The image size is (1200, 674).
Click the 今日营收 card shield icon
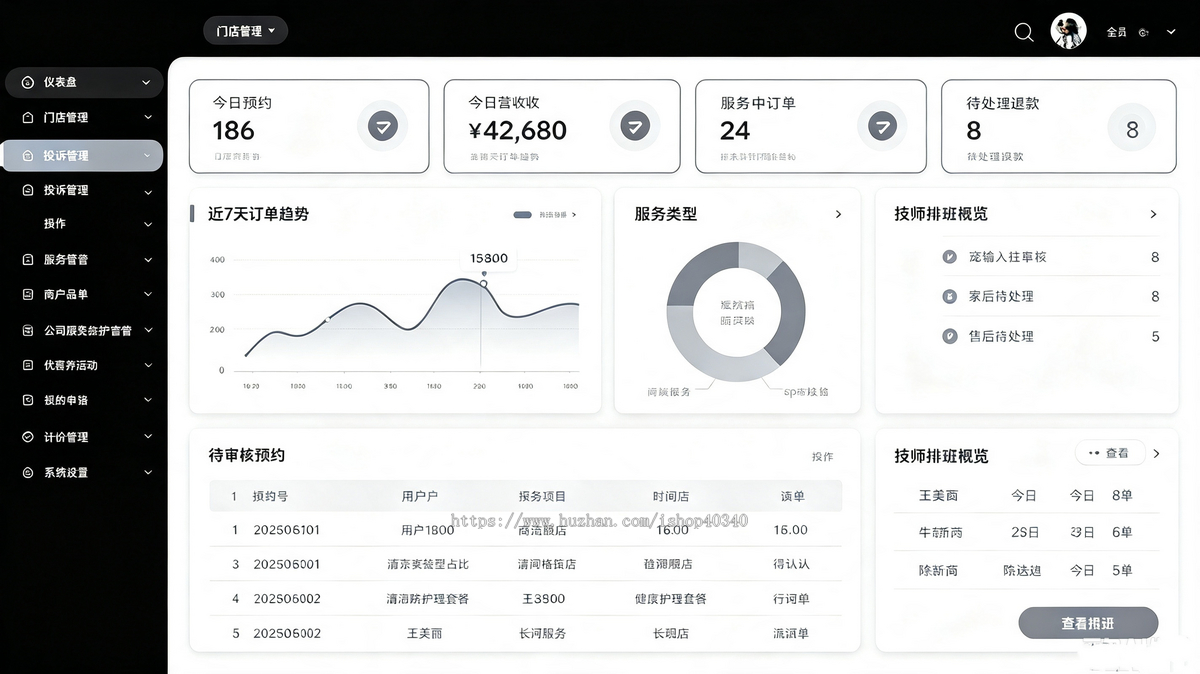pos(634,126)
